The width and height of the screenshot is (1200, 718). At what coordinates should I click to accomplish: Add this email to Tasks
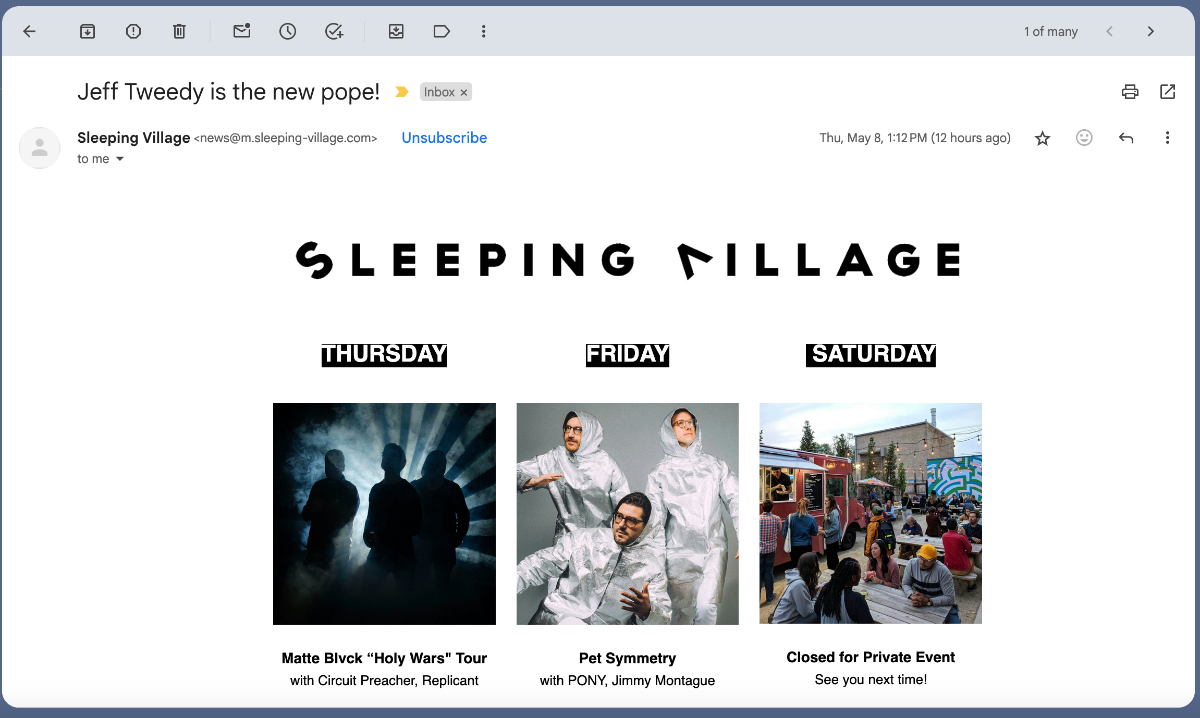[x=335, y=32]
